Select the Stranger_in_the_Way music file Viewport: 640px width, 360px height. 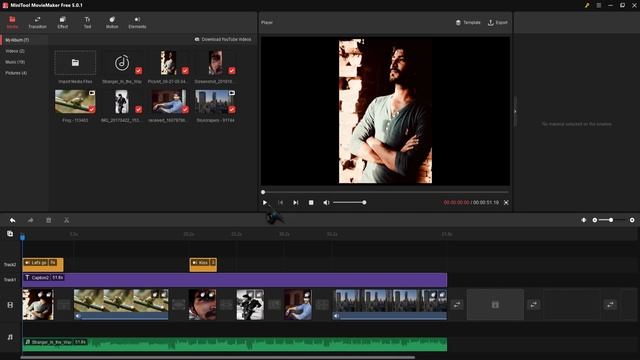click(x=122, y=63)
